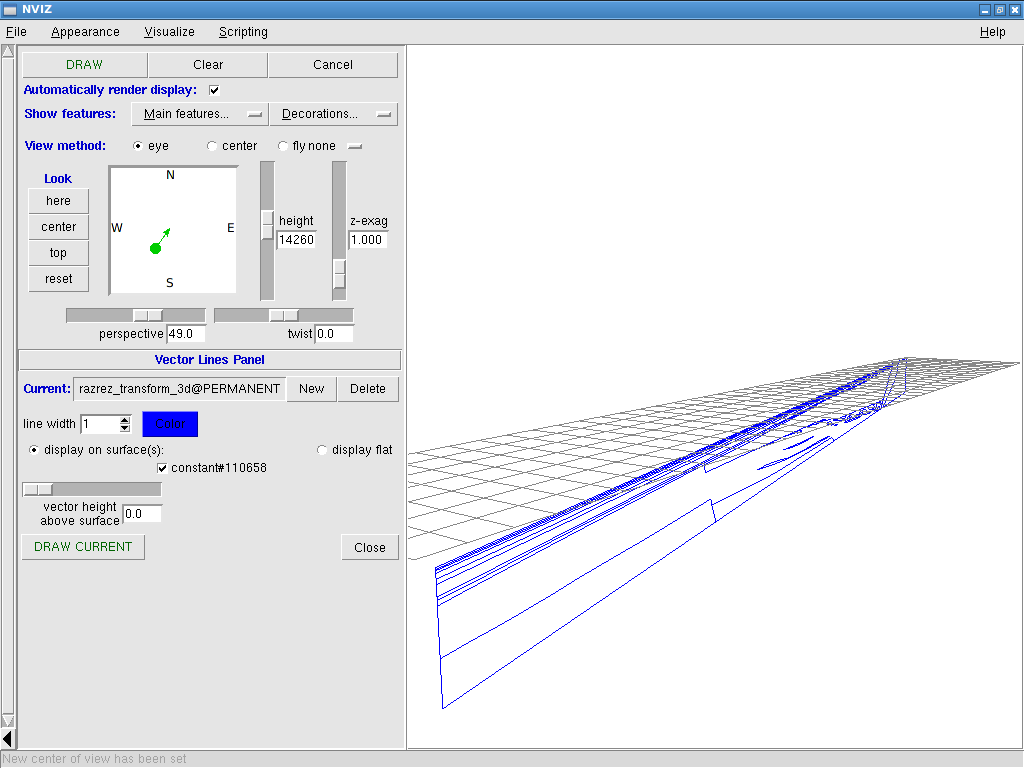Toggle Automatically render display checkbox

click(x=214, y=90)
